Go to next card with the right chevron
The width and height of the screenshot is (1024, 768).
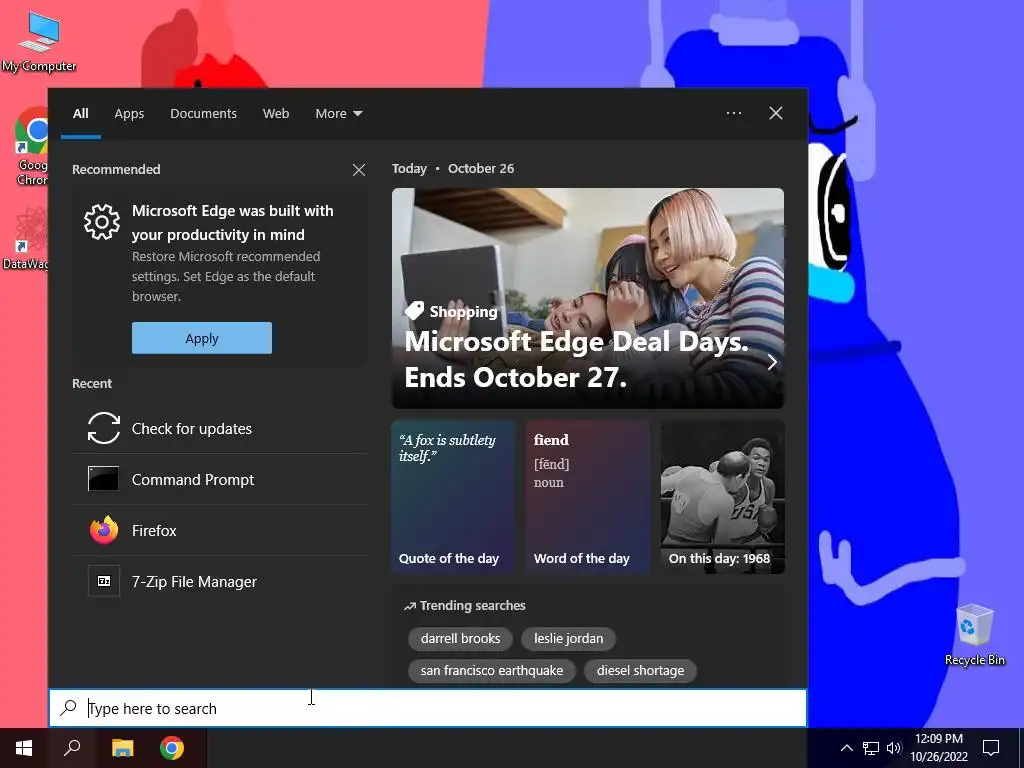pyautogui.click(x=772, y=362)
